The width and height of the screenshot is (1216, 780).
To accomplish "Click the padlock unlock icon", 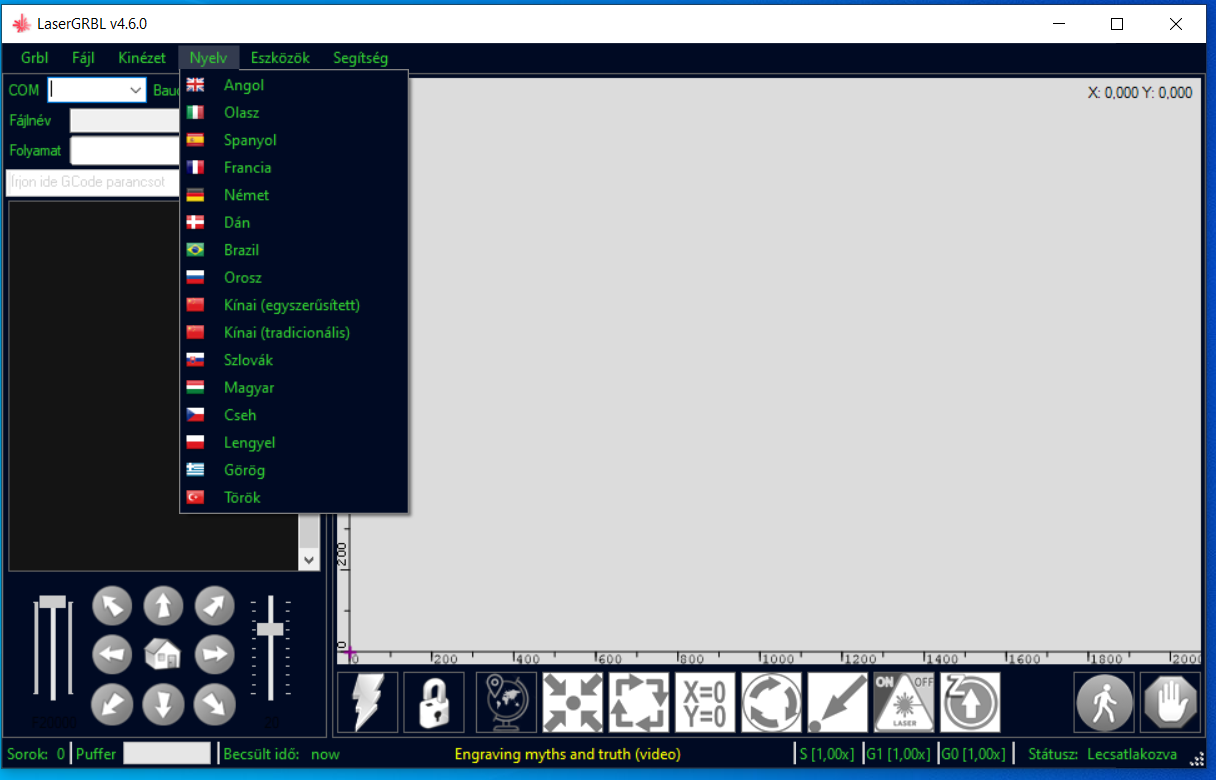I will point(434,702).
